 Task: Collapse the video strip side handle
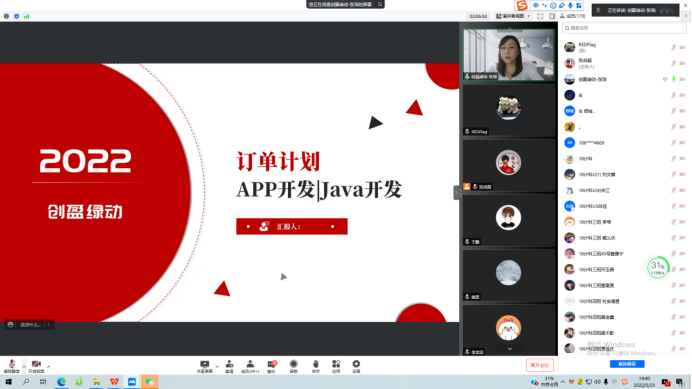[456, 193]
